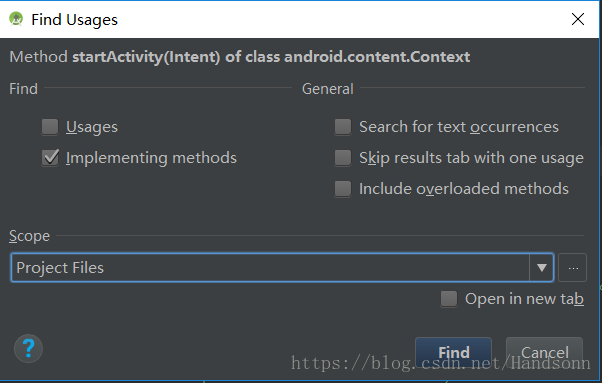Click the Android Studio logo in title bar
Viewport: 602px width, 383px height.
pos(16,19)
